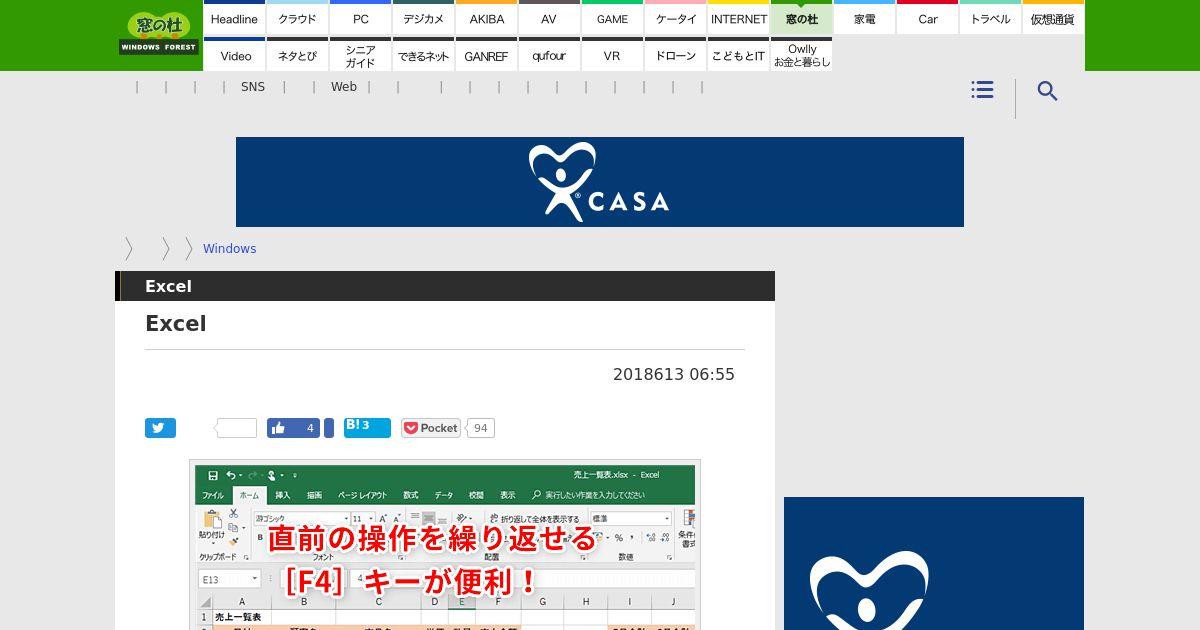Open the 仮想通貨 site tab
This screenshot has height=630, width=1200.
[x=1053, y=19]
